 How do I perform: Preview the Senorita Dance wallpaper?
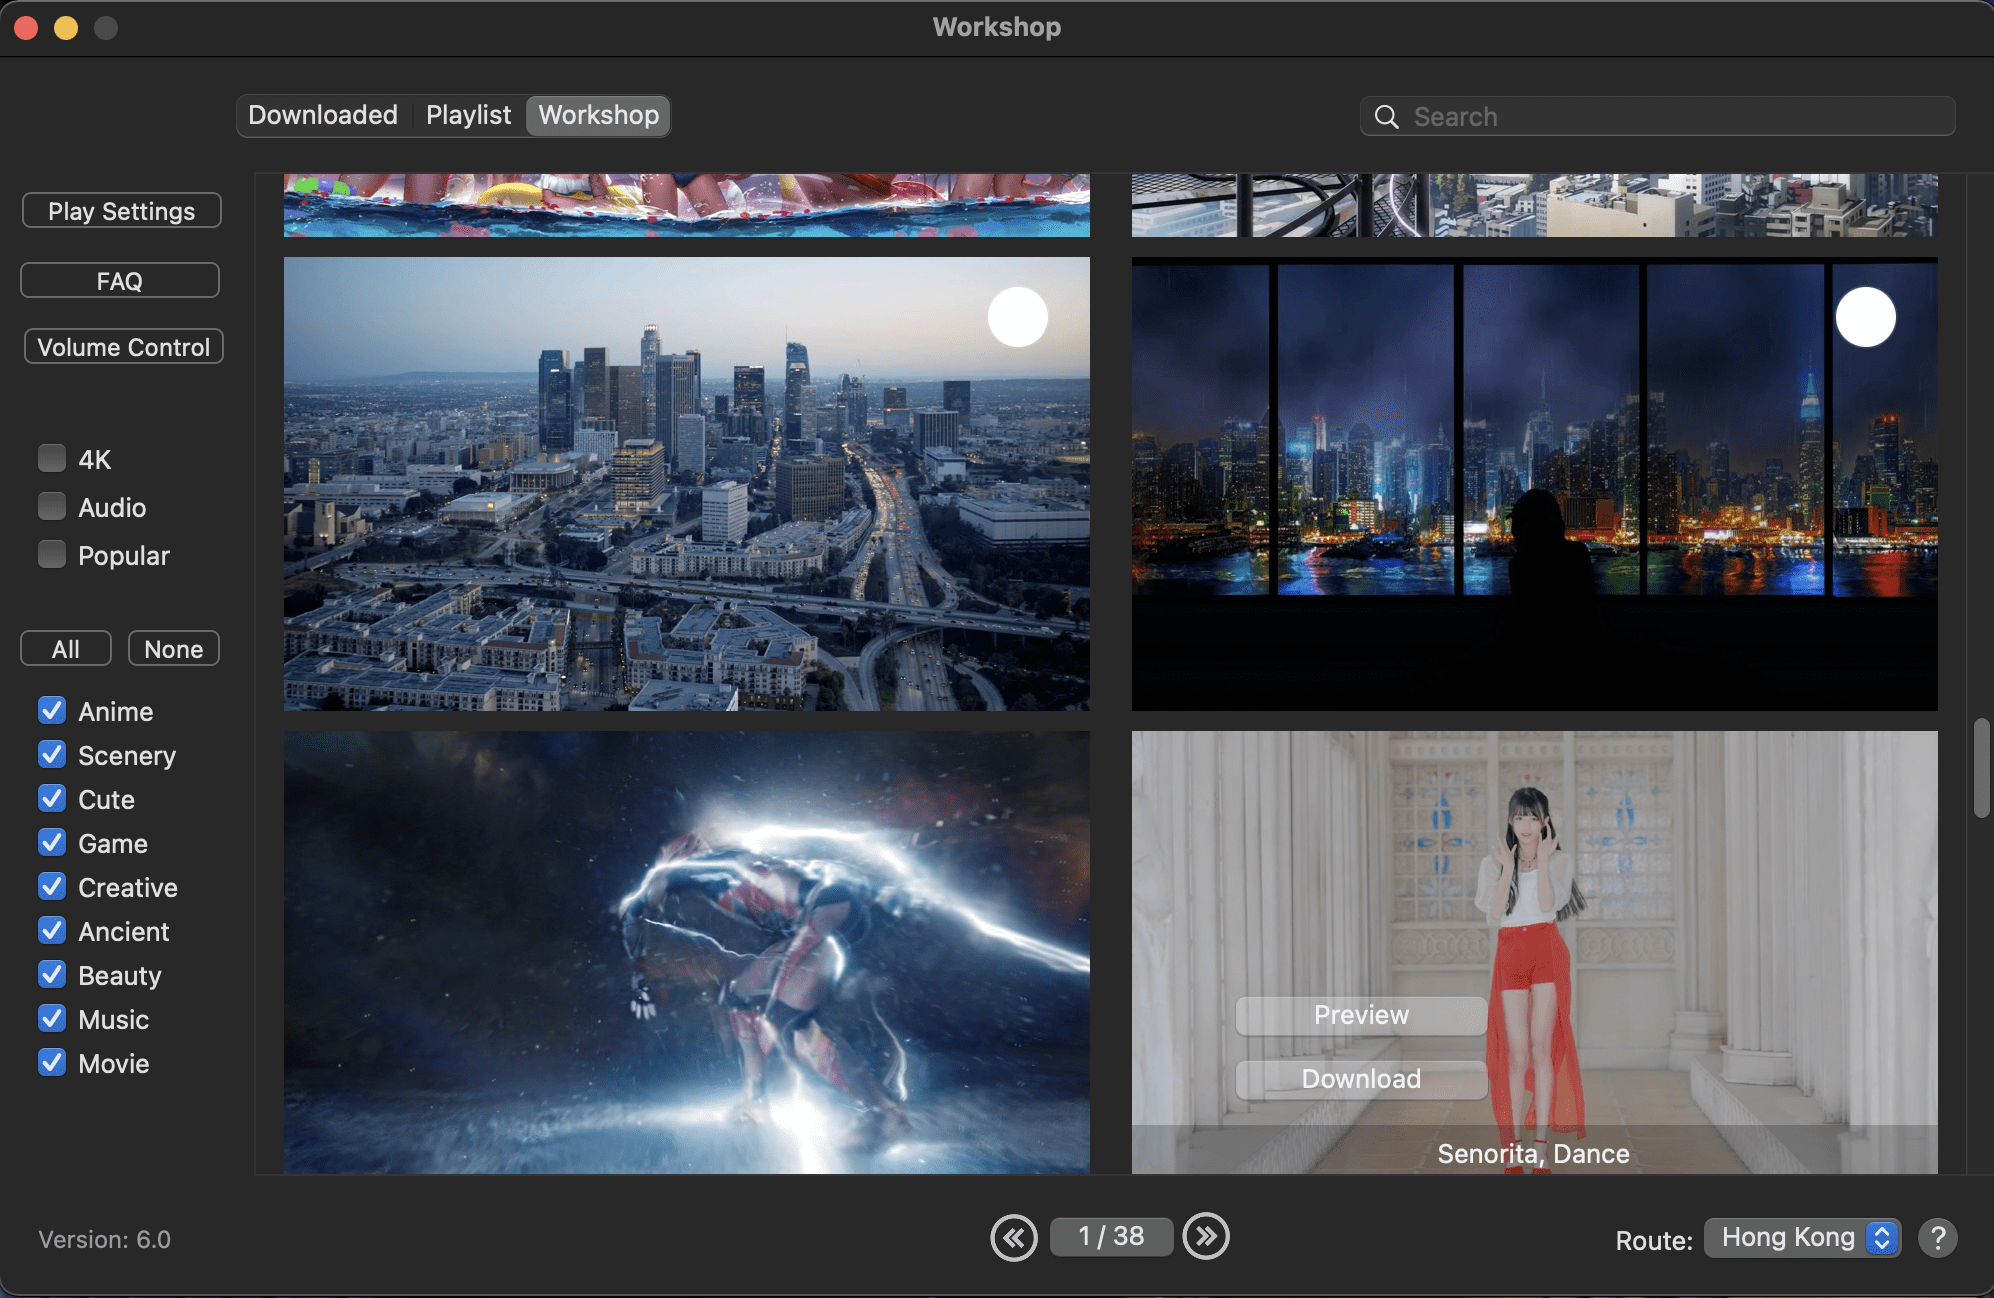tap(1360, 1015)
